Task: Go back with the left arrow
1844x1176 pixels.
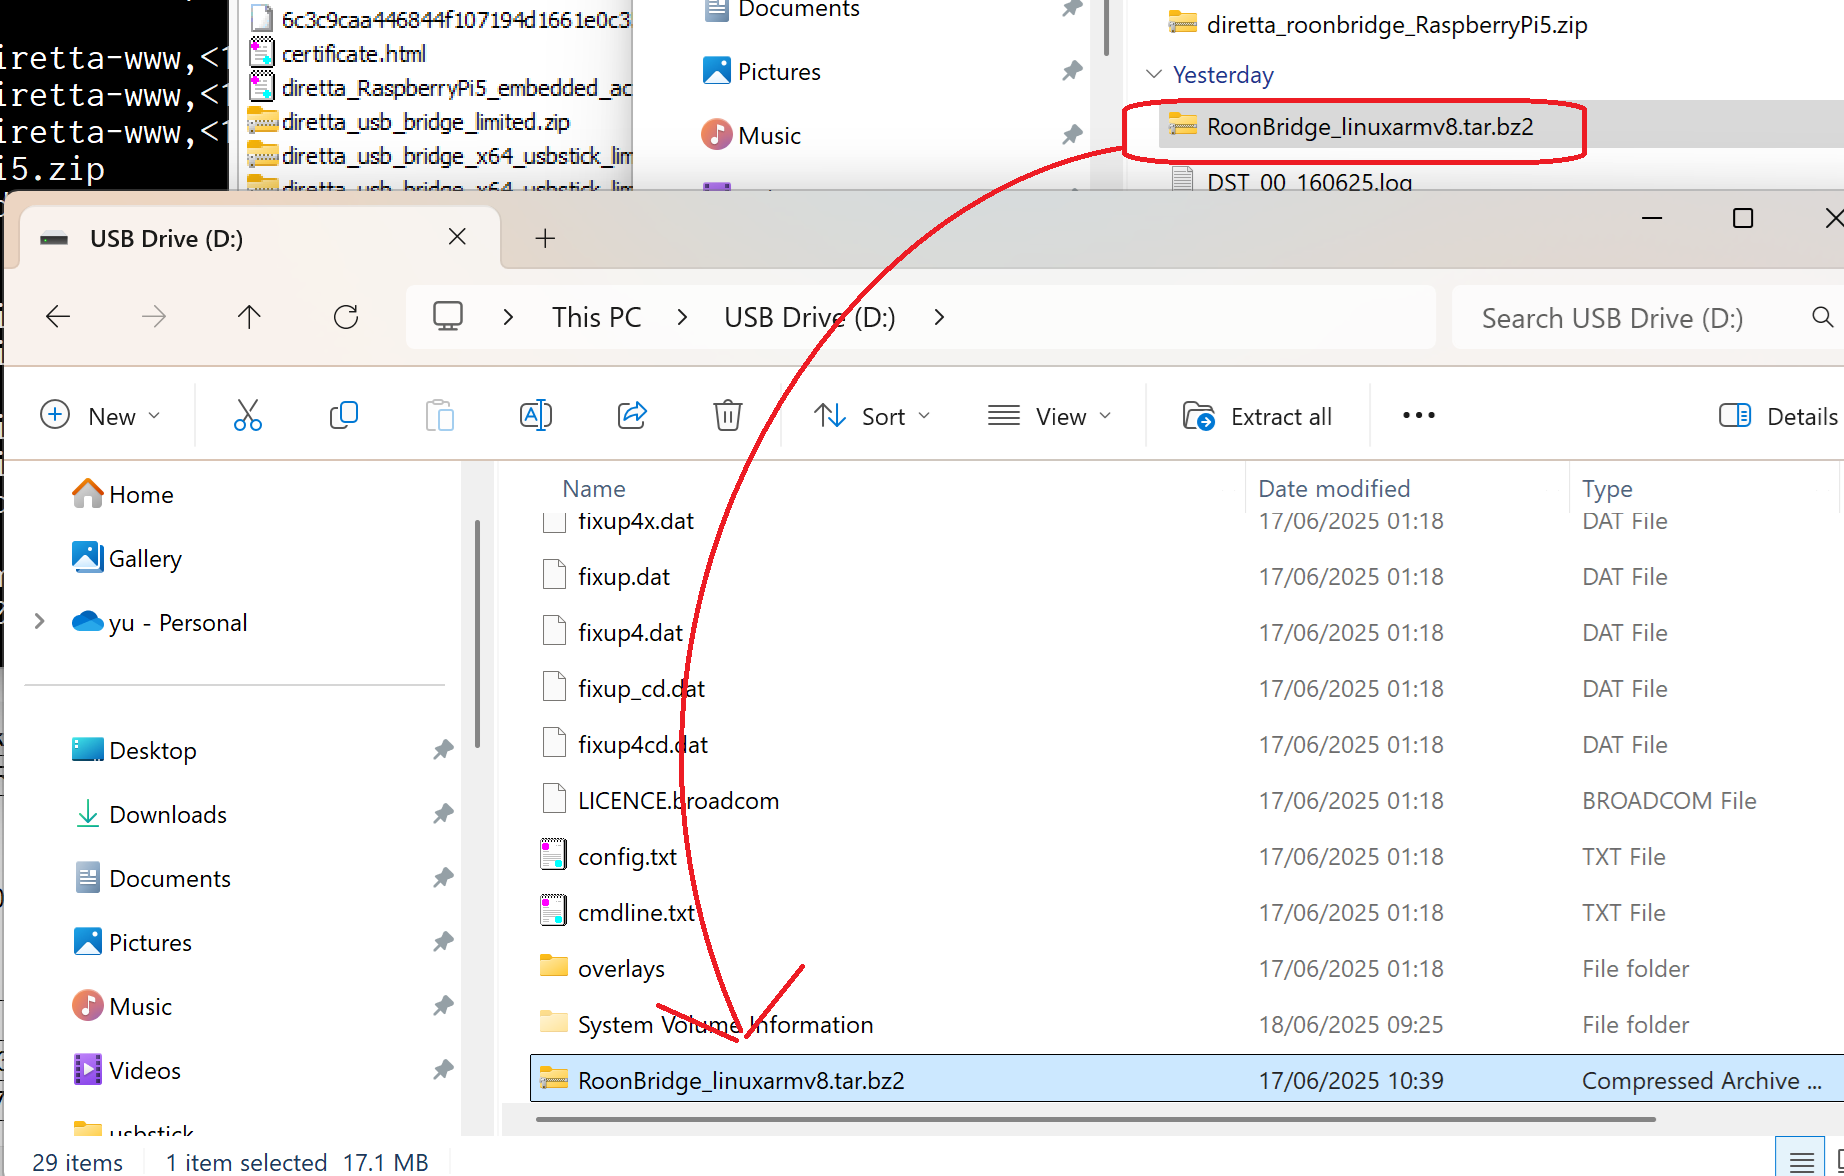Action: tap(58, 317)
